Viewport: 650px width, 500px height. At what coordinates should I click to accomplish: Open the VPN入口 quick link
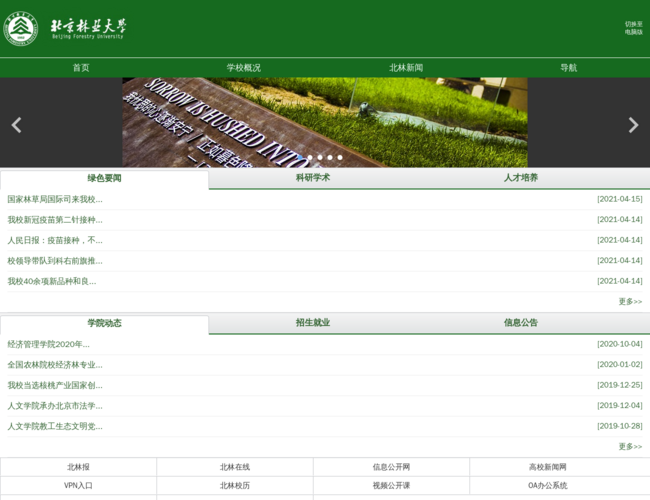point(78,485)
